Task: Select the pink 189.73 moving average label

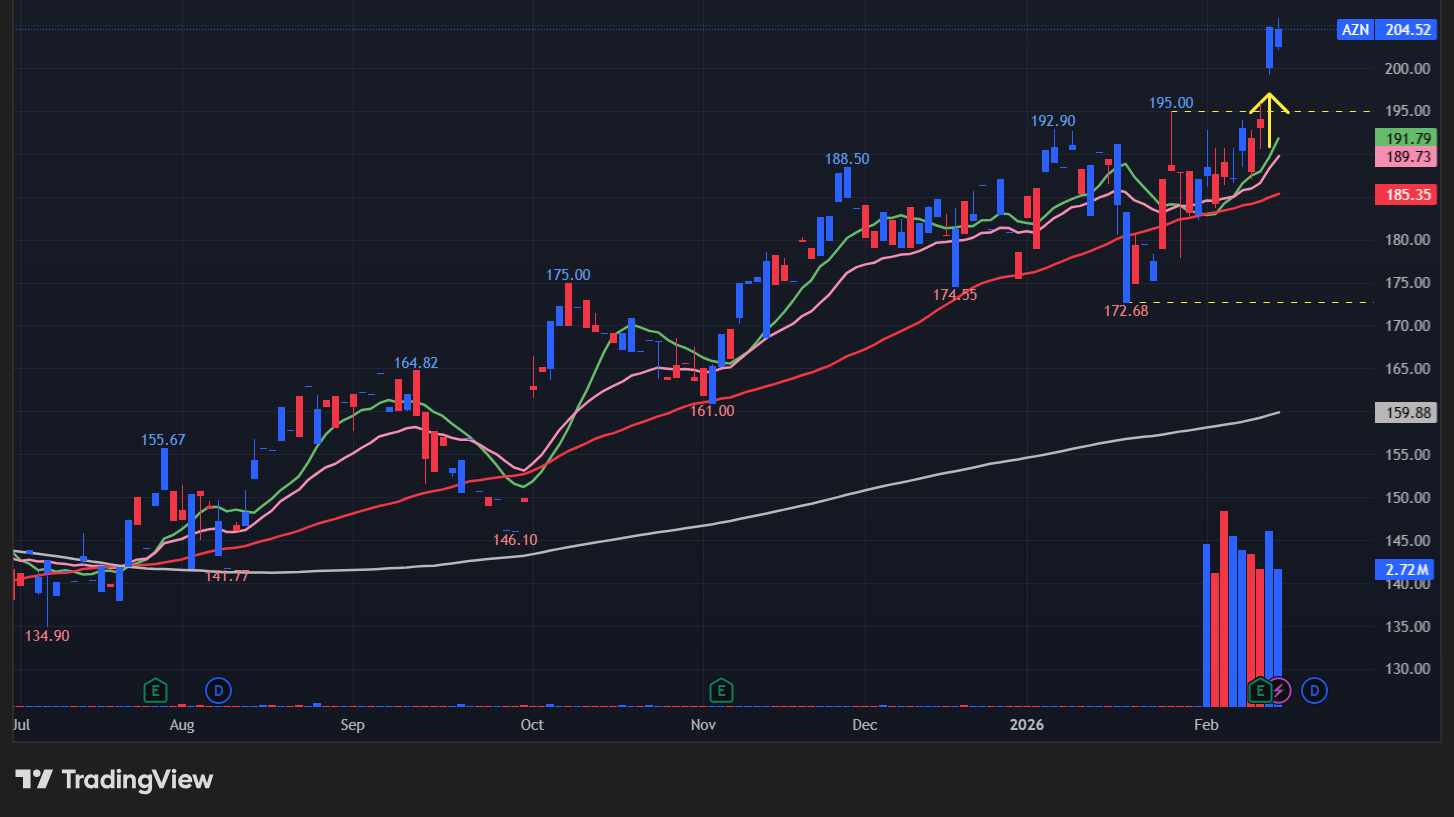Action: (x=1405, y=157)
